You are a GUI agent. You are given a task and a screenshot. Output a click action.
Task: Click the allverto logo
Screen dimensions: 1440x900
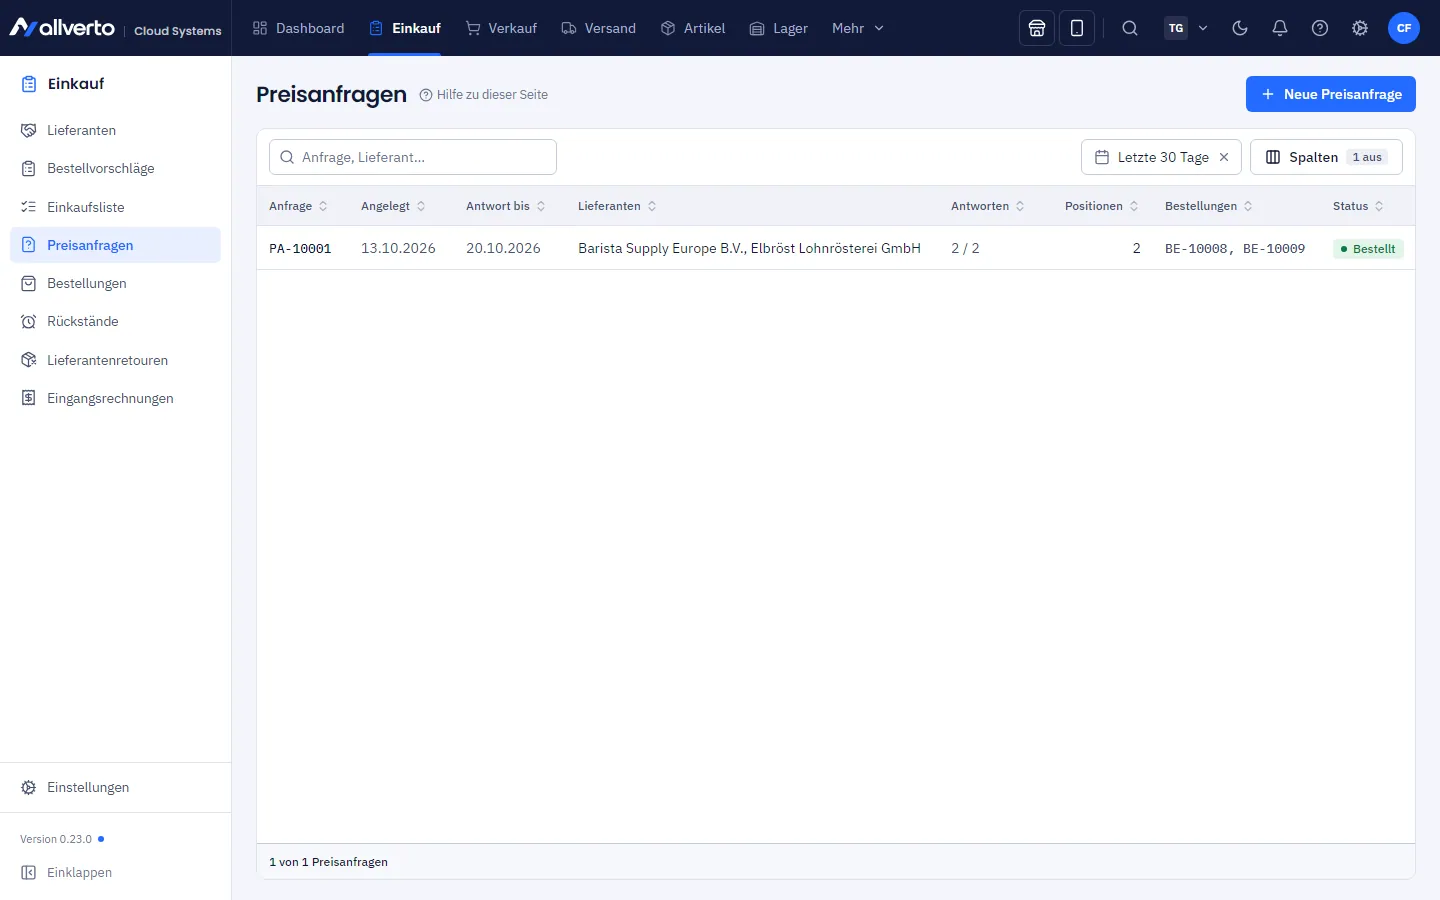pyautogui.click(x=62, y=28)
